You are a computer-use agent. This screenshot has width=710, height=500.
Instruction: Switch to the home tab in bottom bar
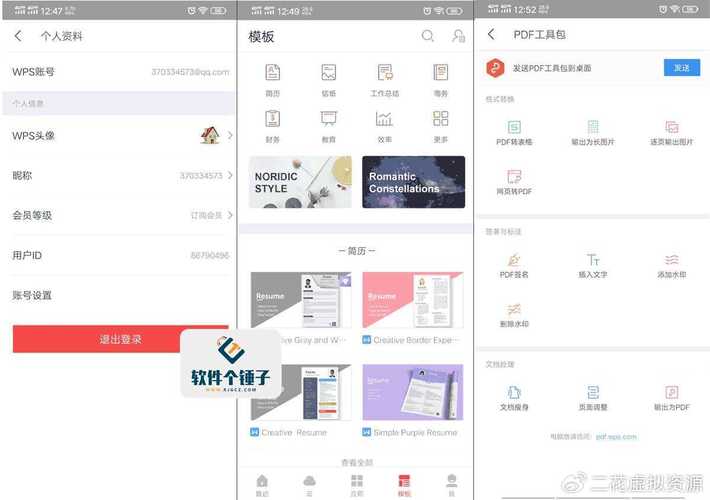(x=262, y=485)
